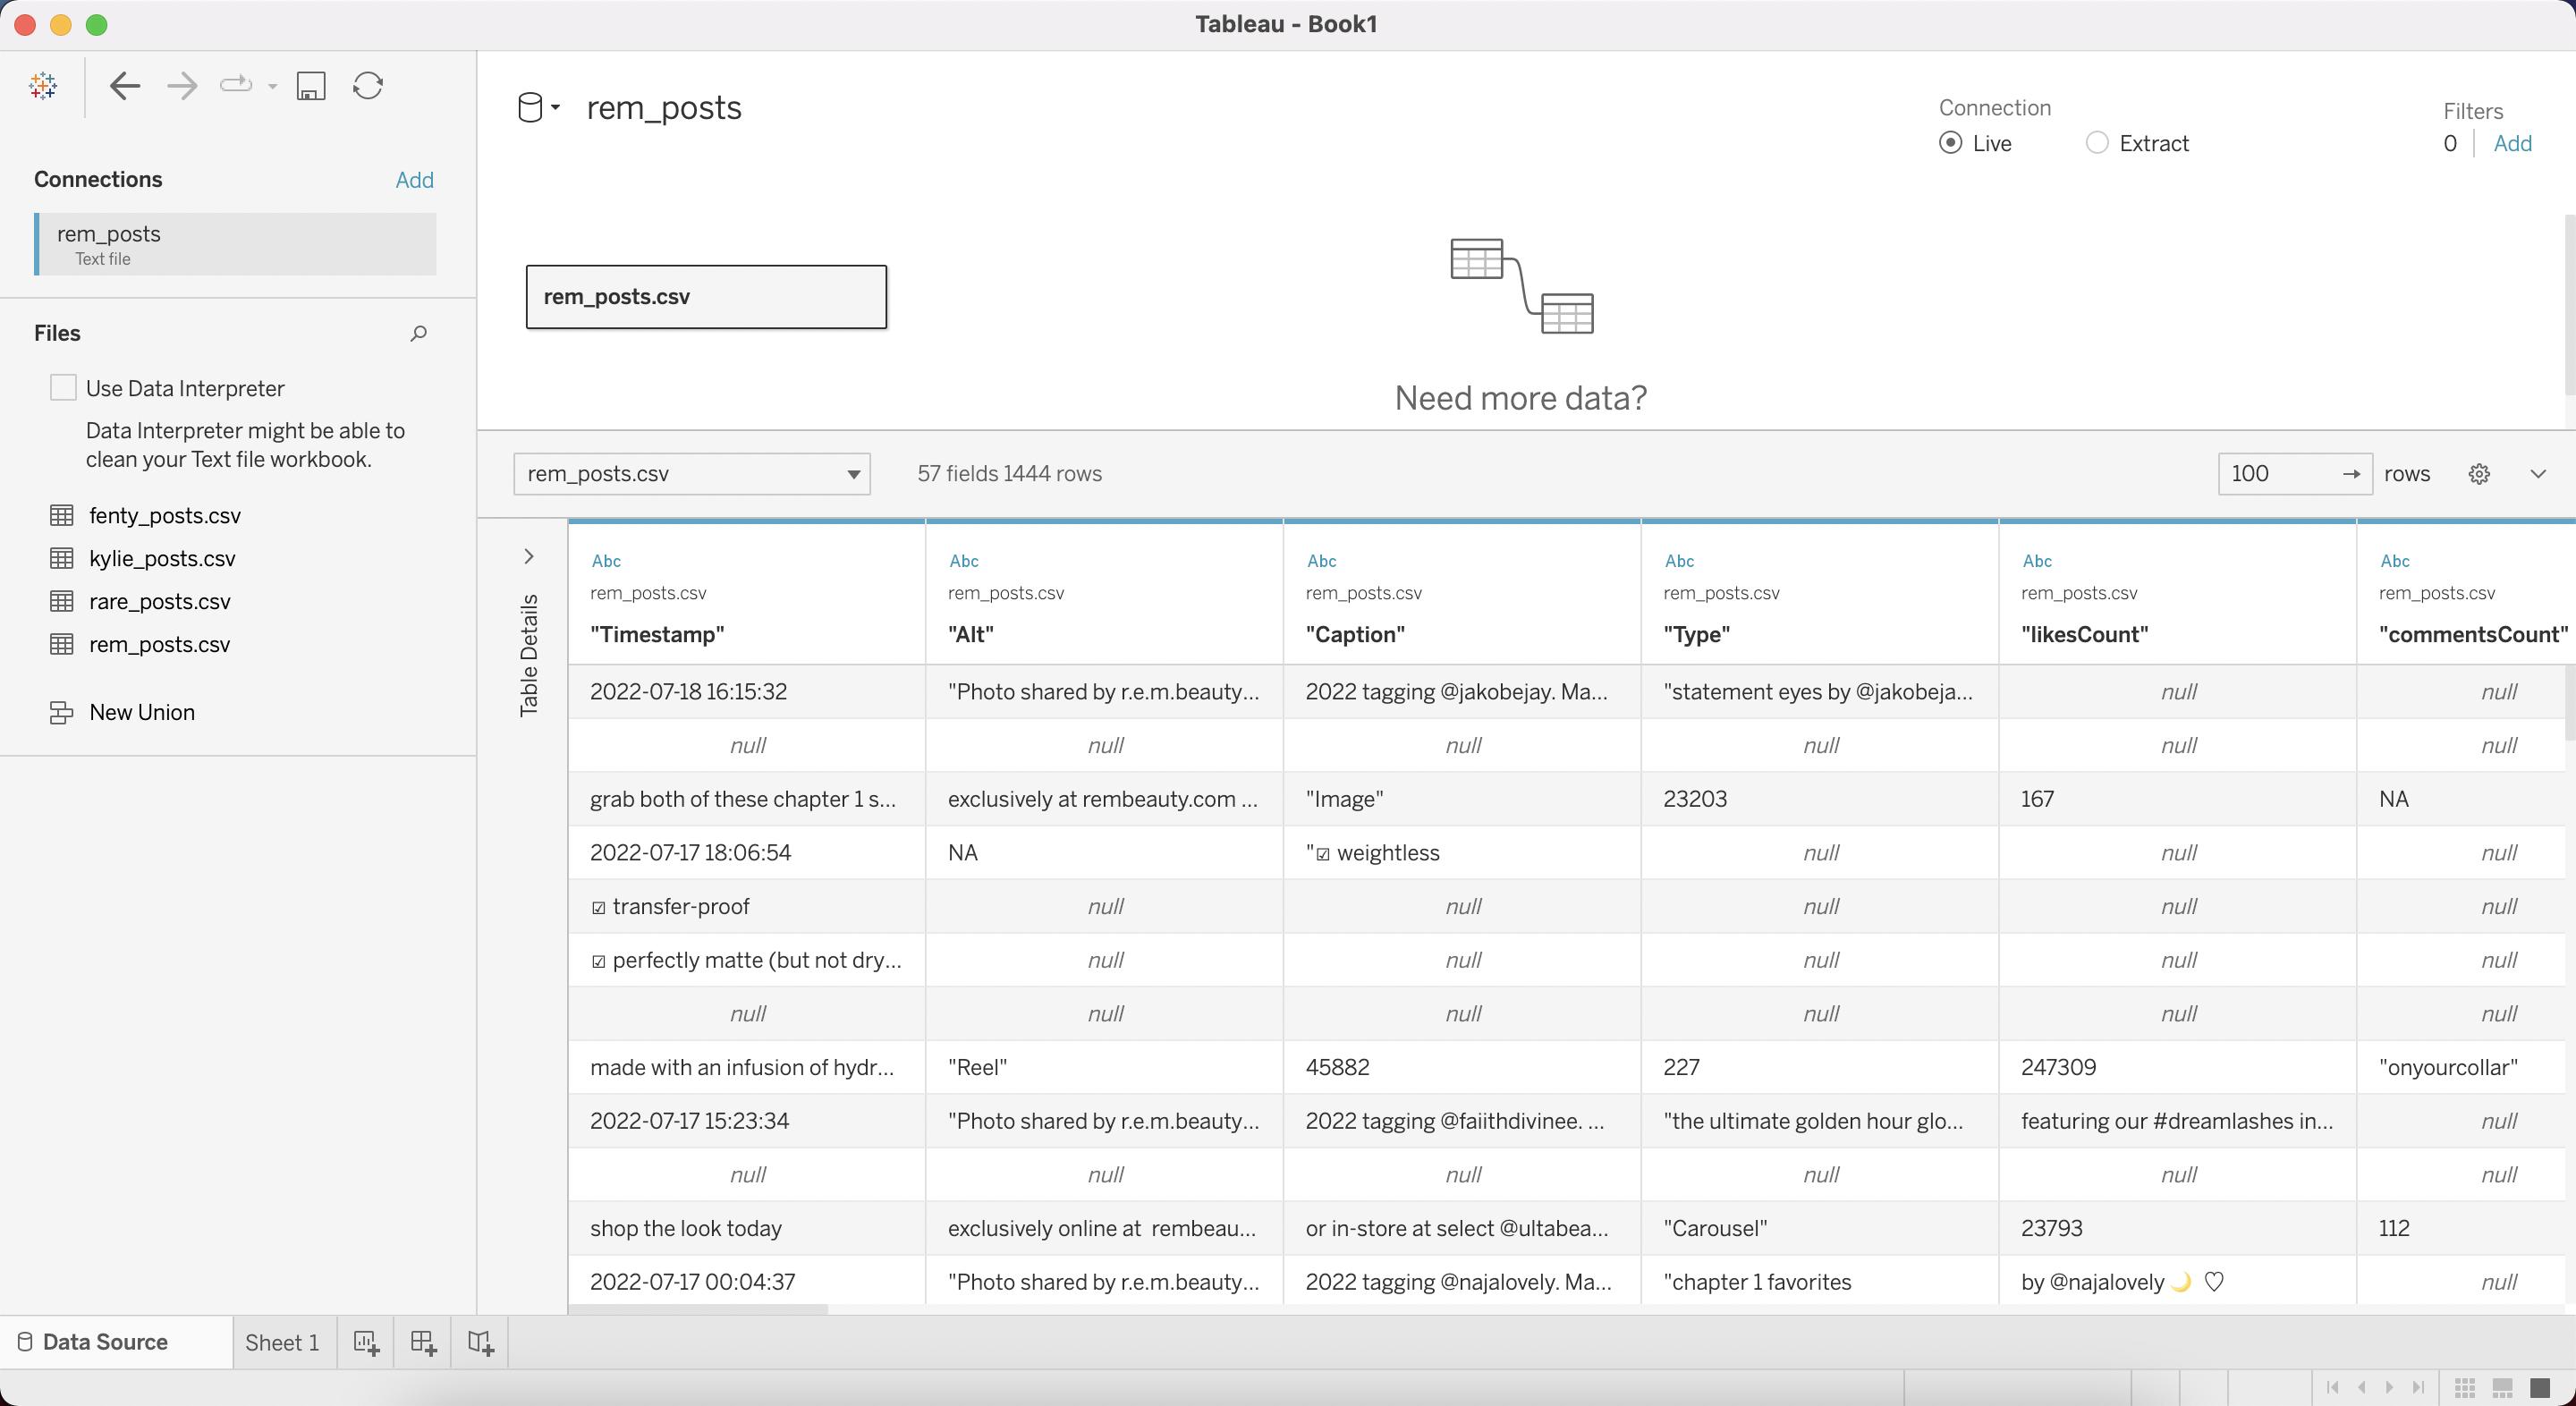The width and height of the screenshot is (2576, 1406).
Task: Select the Extract connection radio button
Action: [x=2097, y=143]
